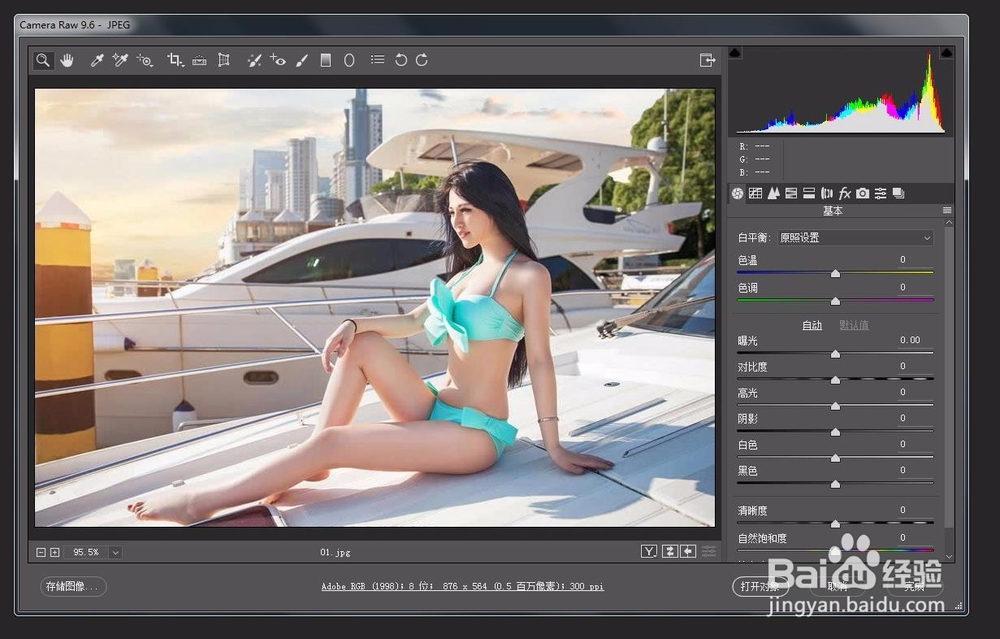Activate the White Balance eyedropper tool

pos(95,60)
